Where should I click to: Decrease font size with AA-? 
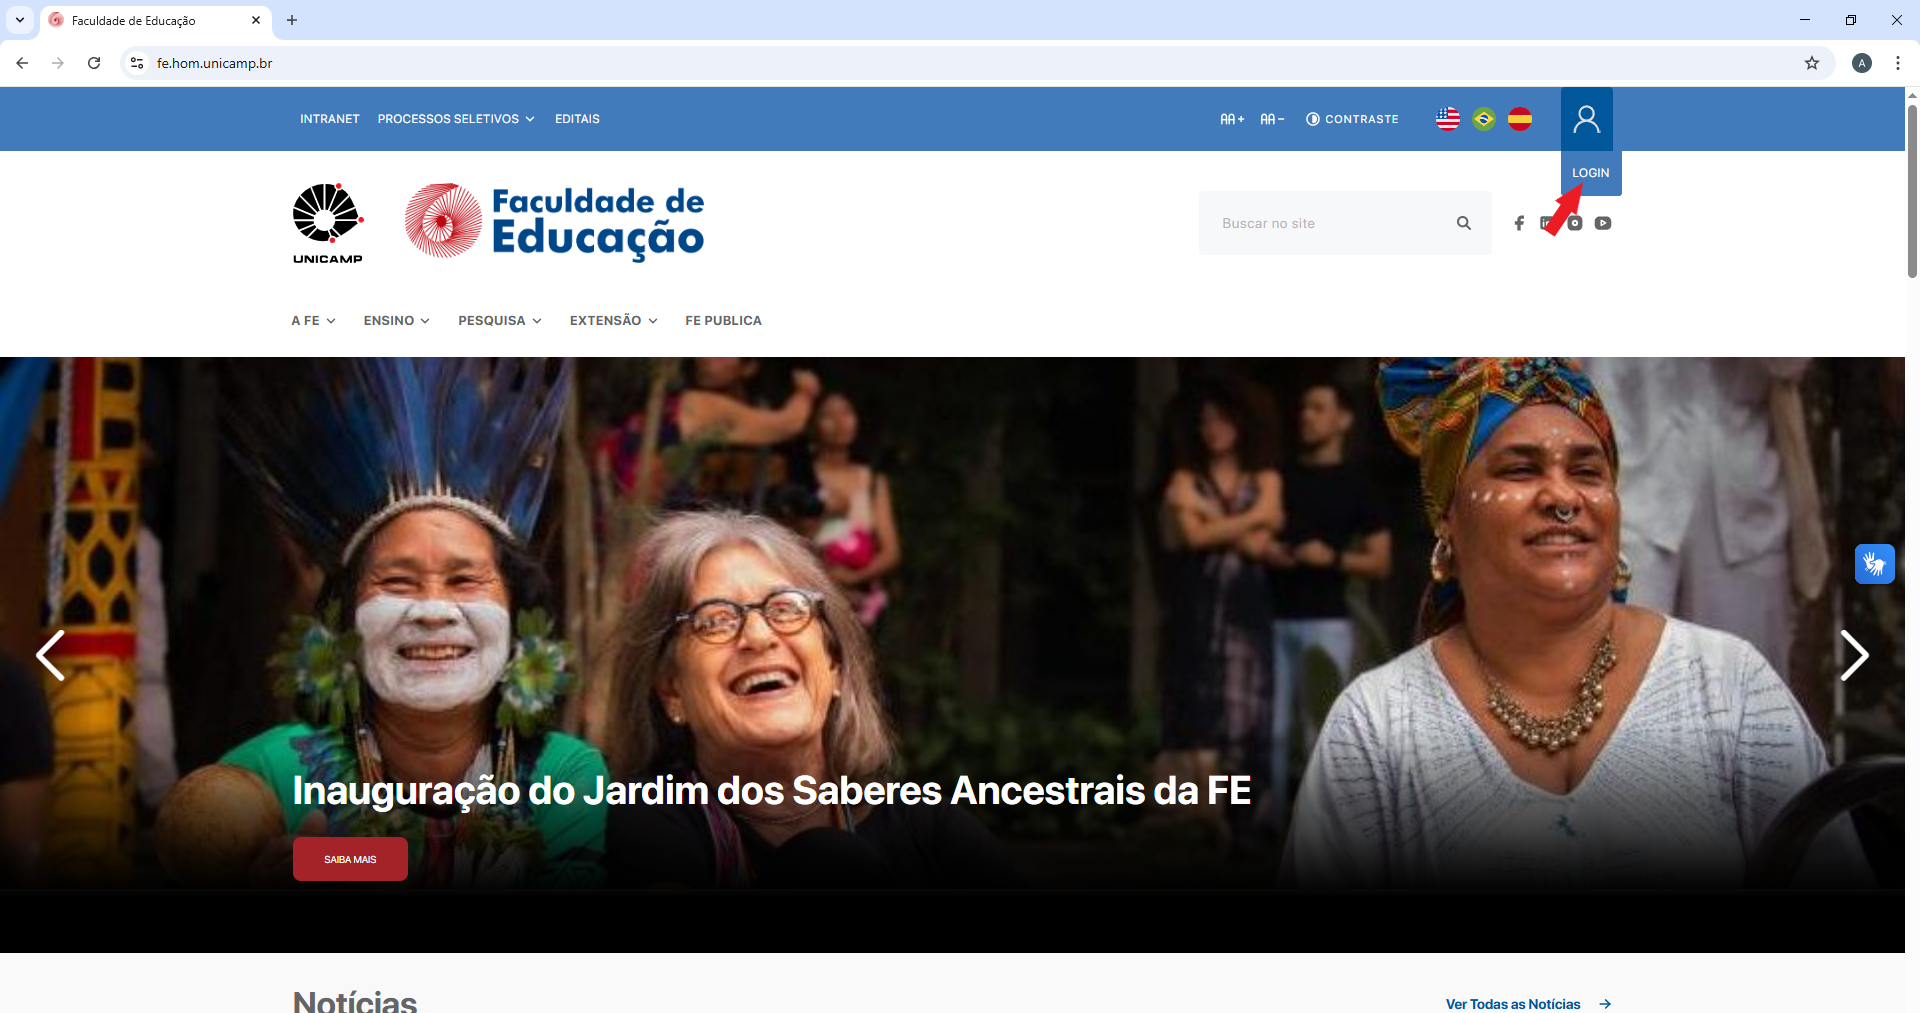tap(1272, 119)
